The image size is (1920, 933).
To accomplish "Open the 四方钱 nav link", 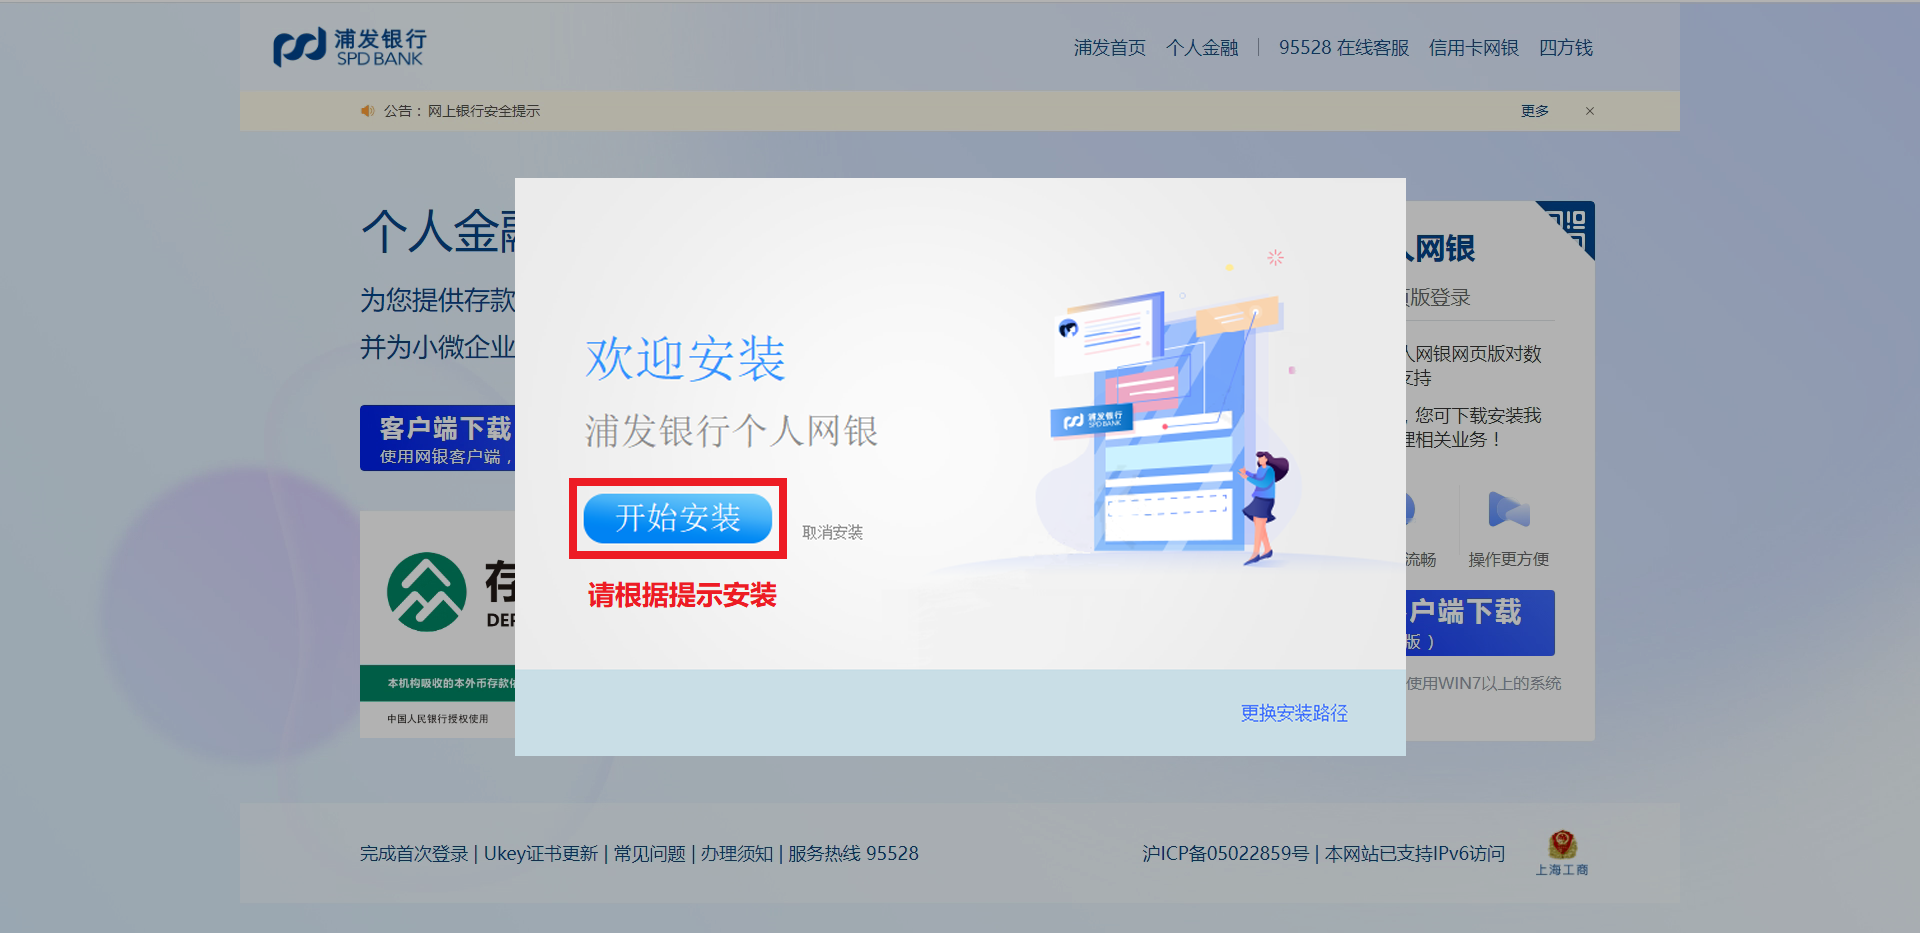I will pyautogui.click(x=1566, y=48).
